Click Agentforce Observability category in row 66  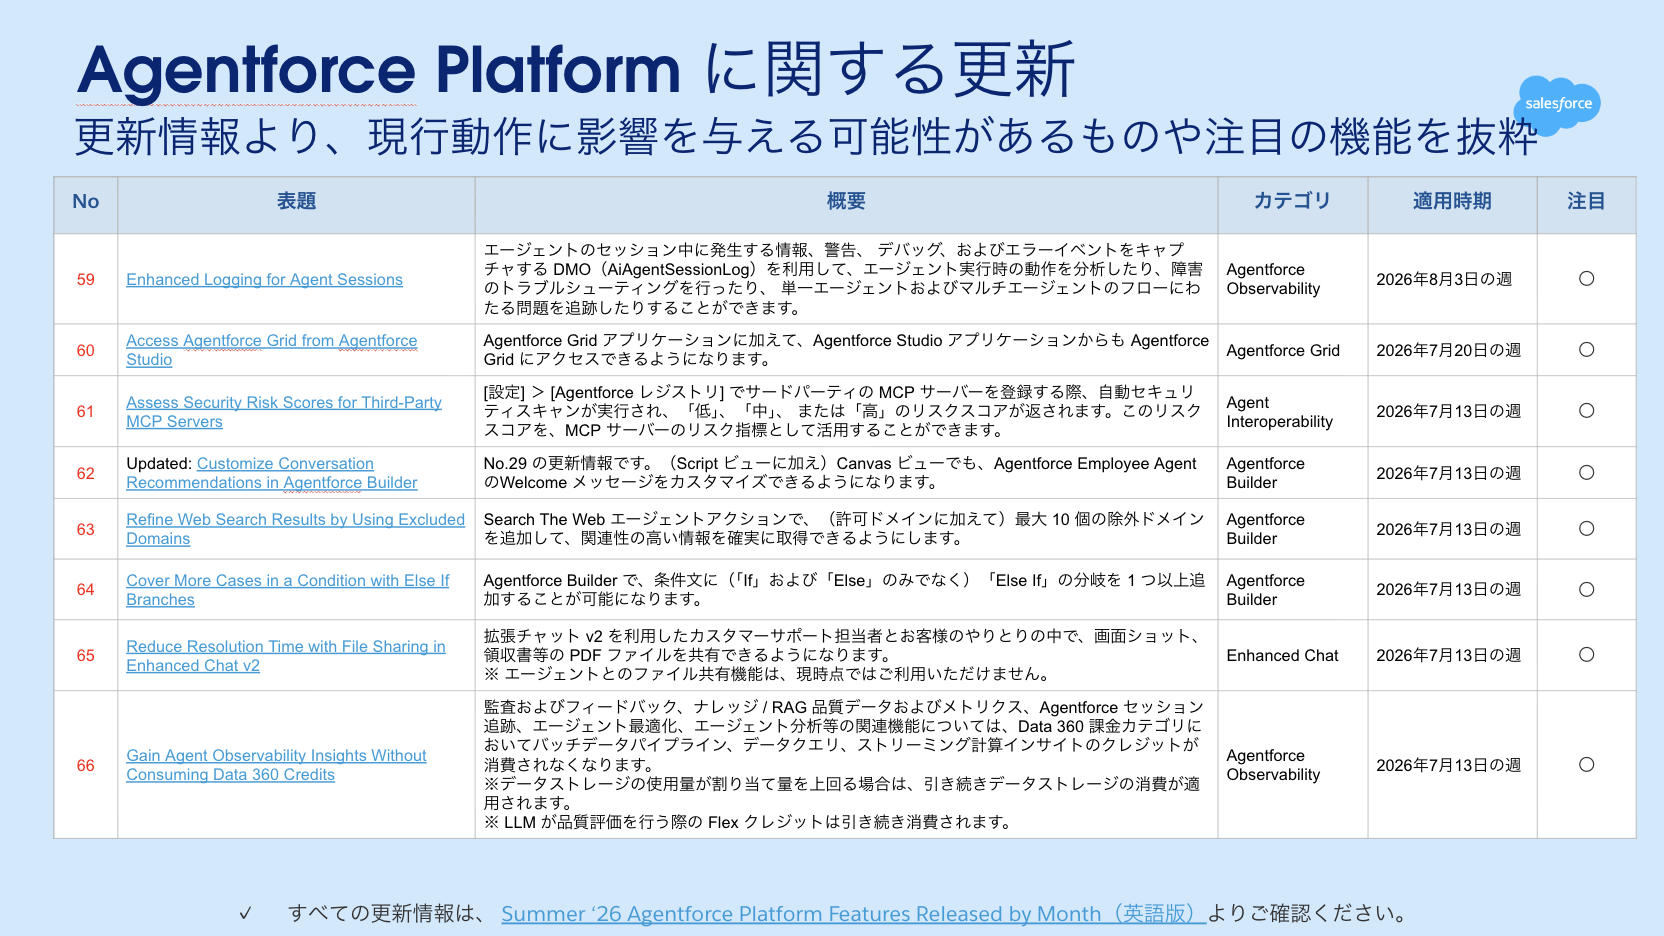(x=1273, y=765)
